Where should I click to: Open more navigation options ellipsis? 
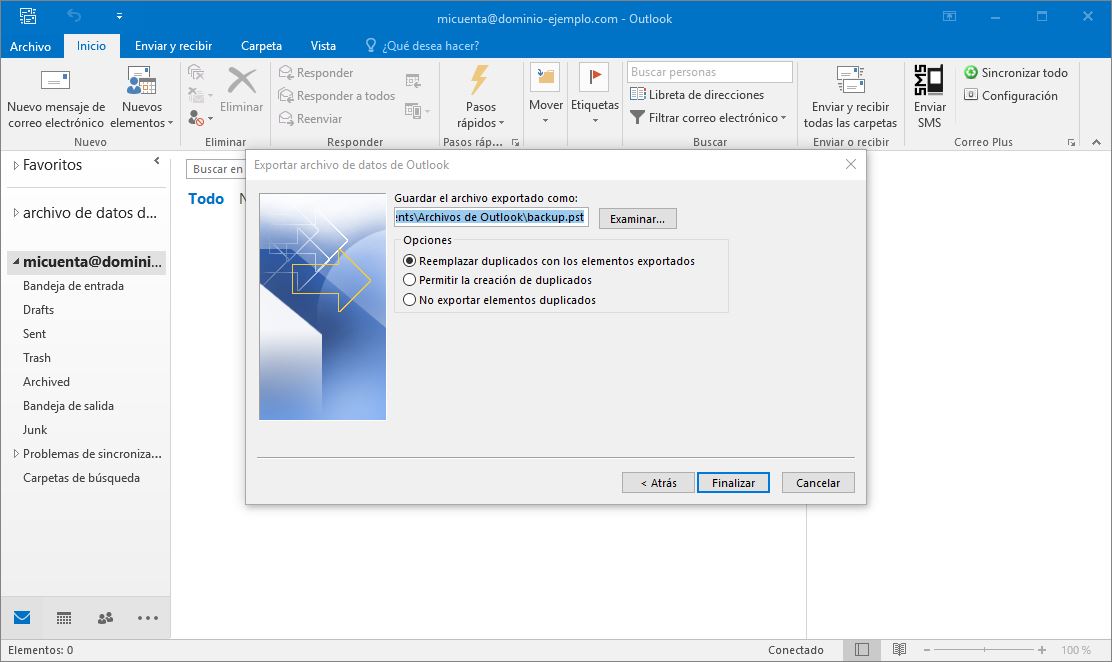click(x=148, y=618)
